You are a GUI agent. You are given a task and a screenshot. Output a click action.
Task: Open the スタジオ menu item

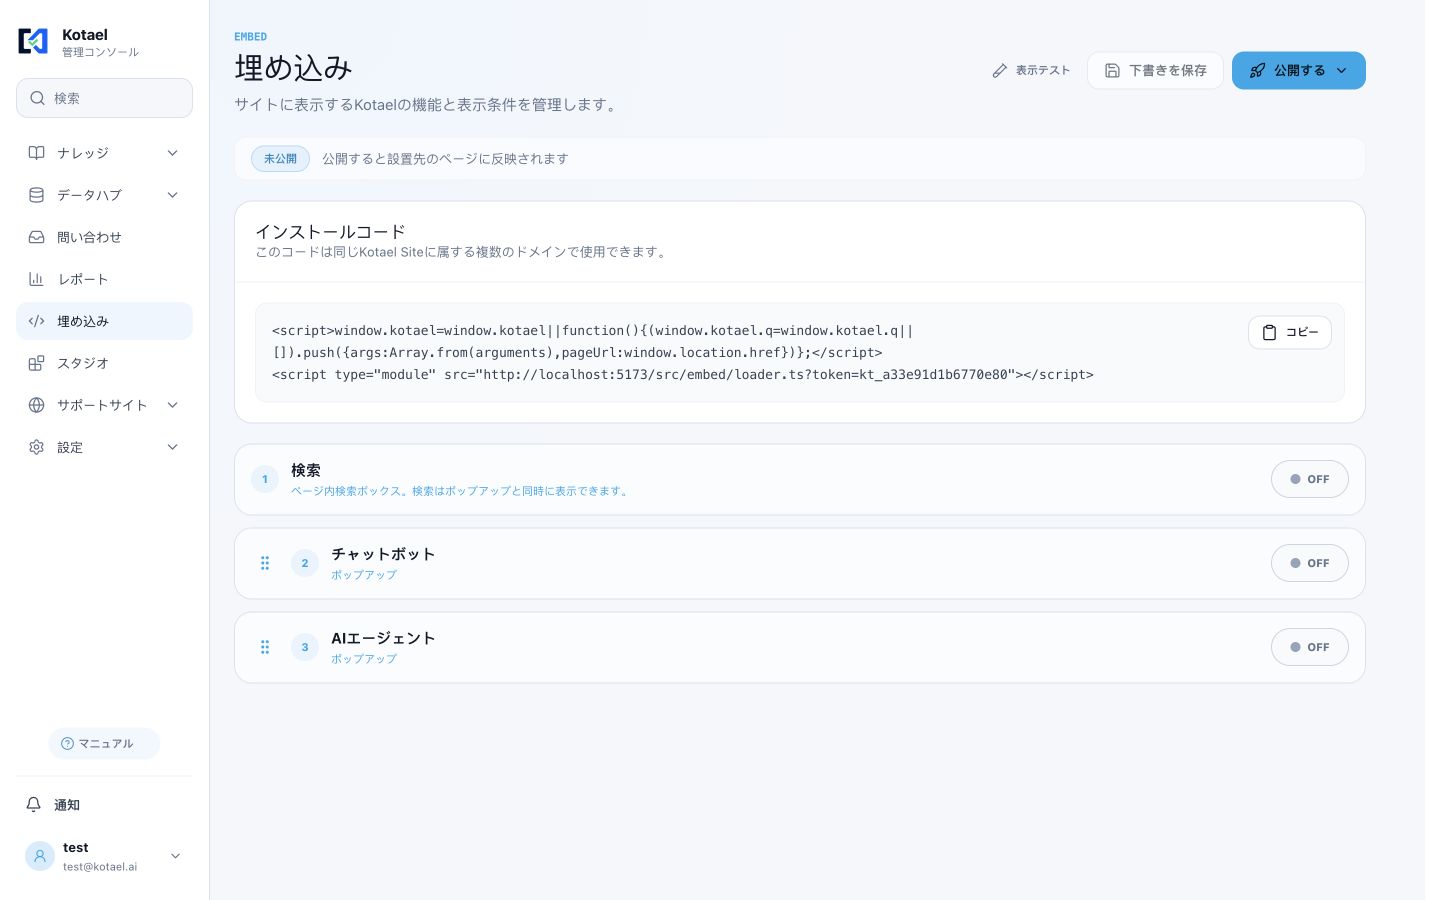104,363
